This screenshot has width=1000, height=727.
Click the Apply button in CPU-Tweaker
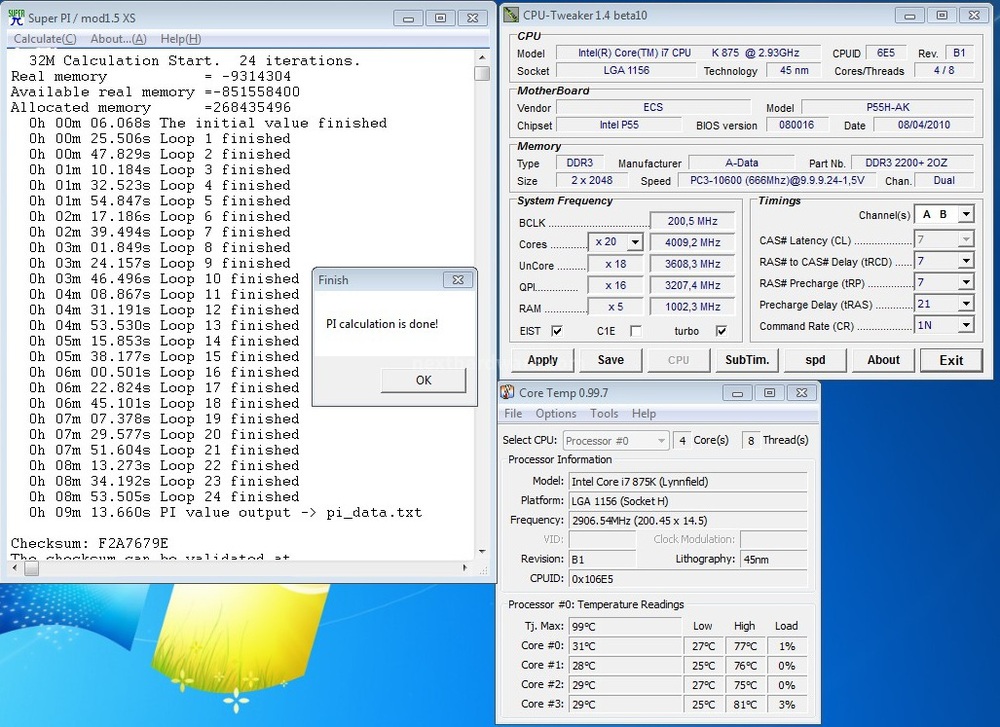click(543, 360)
